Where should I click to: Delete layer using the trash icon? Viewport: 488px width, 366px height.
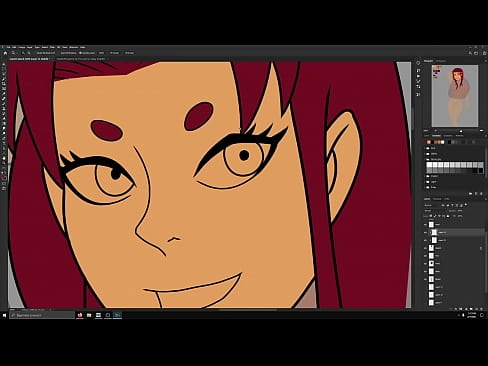click(481, 309)
